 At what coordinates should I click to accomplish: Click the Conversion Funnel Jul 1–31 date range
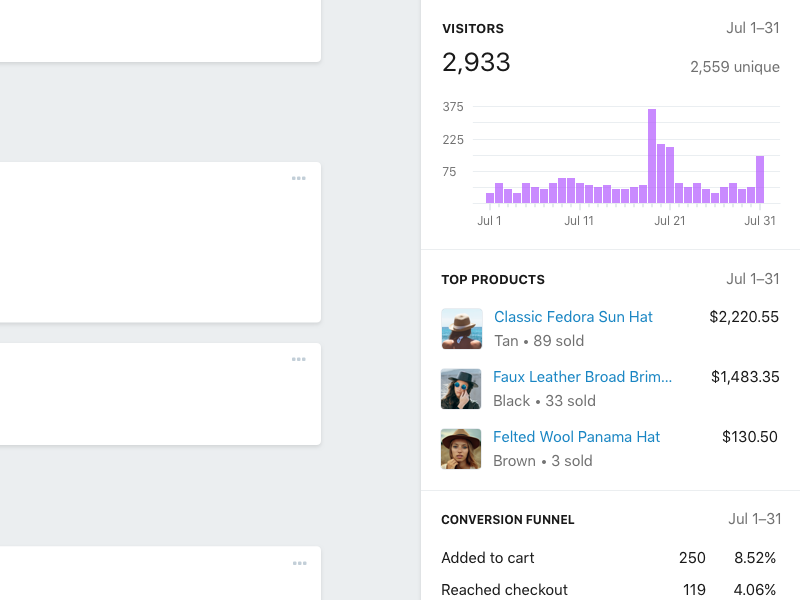click(x=753, y=519)
